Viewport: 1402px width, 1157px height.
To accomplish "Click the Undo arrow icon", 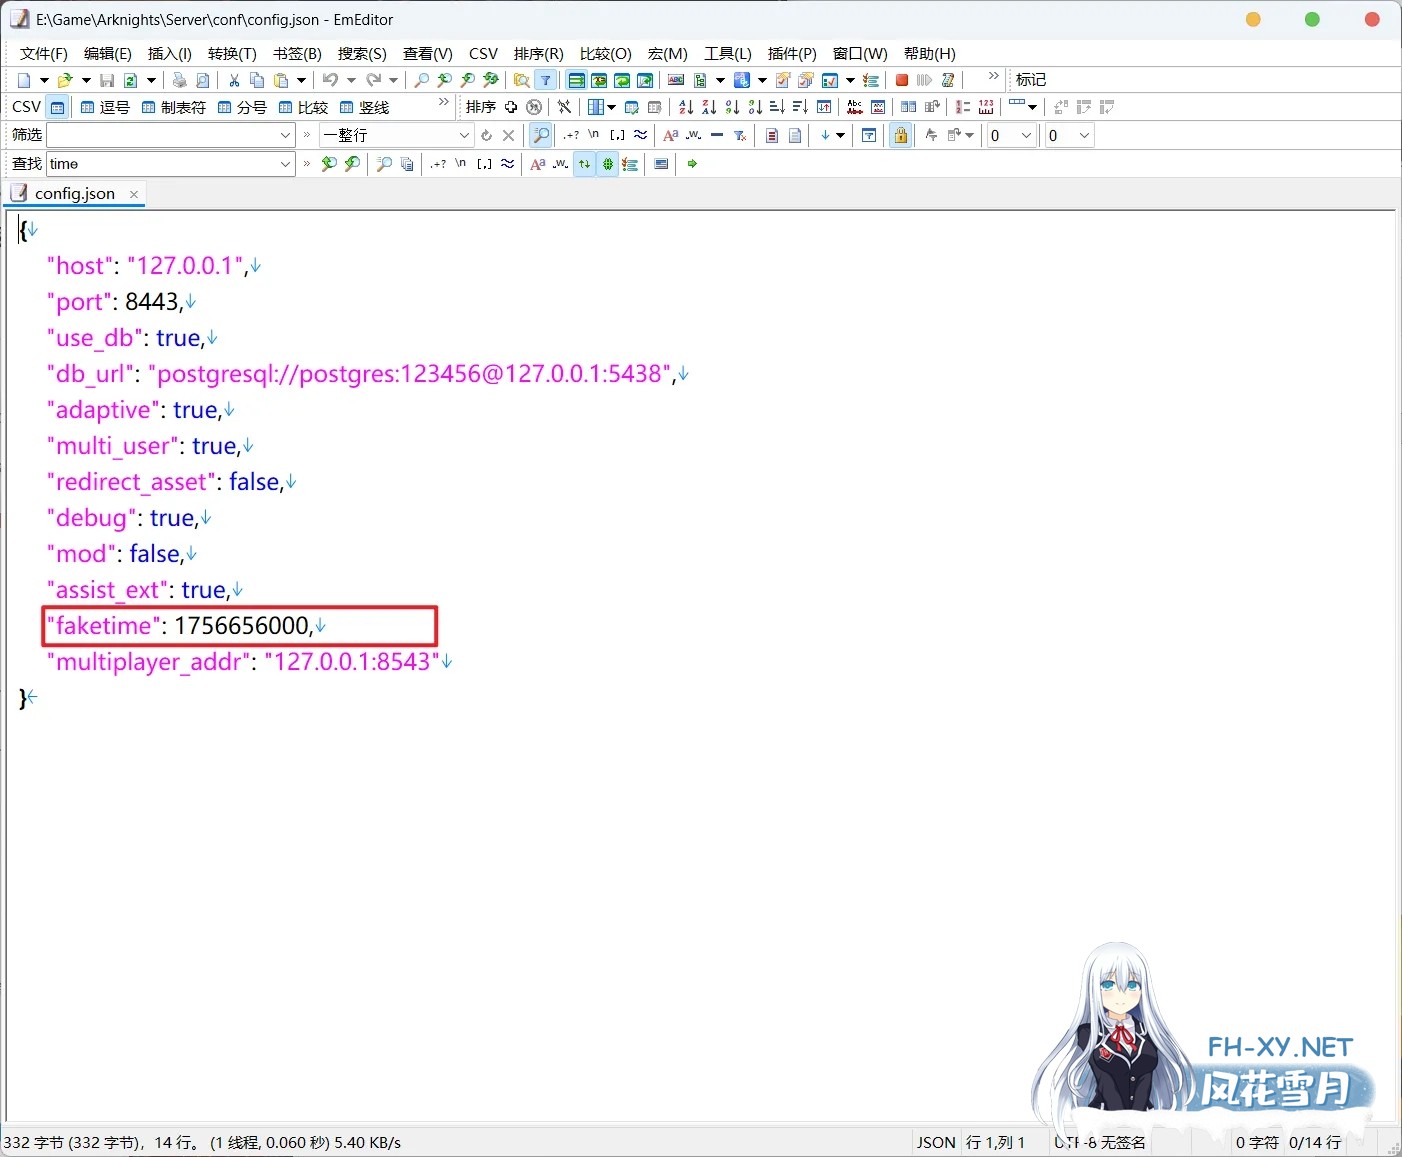I will 329,80.
